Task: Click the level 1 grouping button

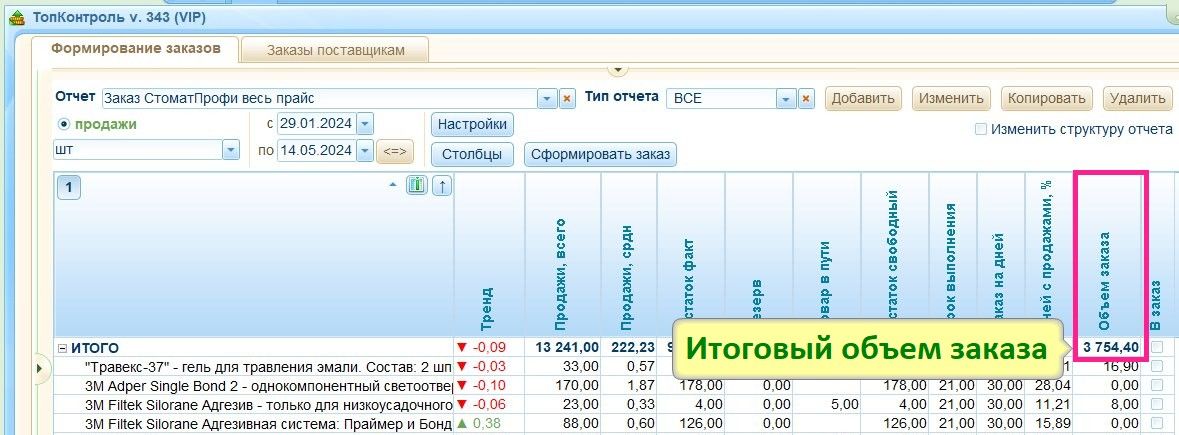Action: coord(68,188)
